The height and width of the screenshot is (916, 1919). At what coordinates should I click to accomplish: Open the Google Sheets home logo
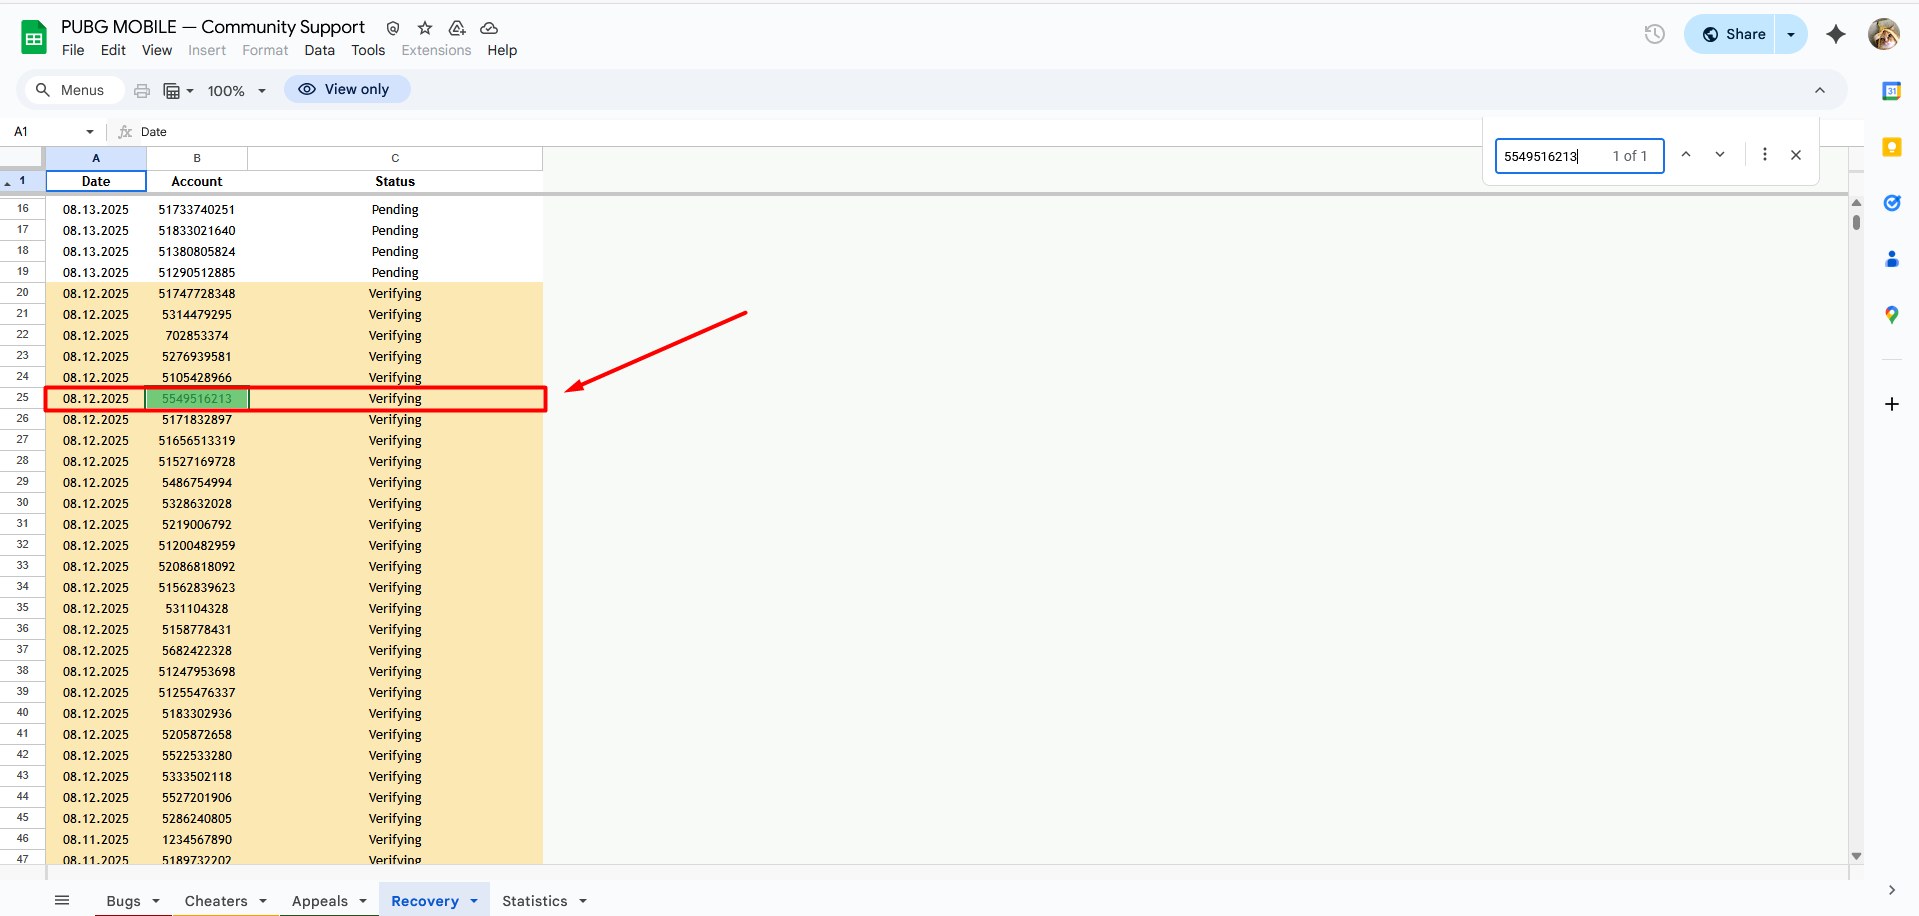click(x=34, y=38)
